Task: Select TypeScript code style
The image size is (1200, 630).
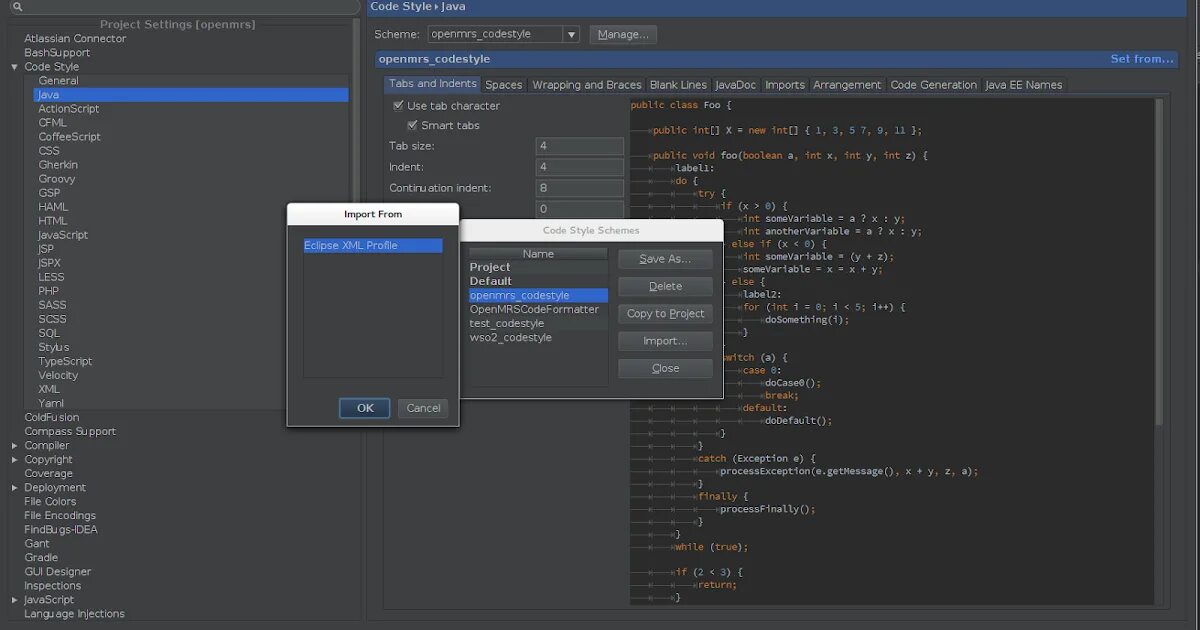Action: [65, 362]
